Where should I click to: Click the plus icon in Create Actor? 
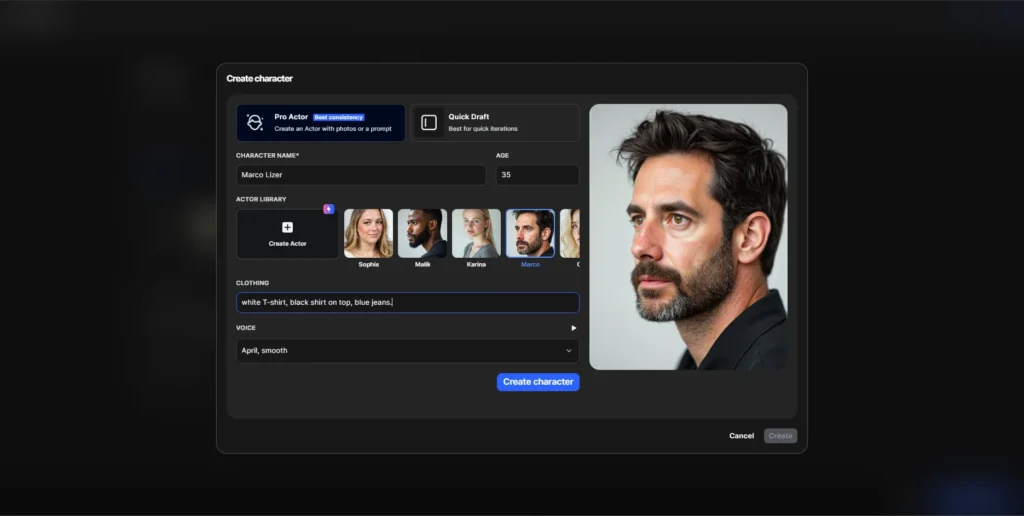tap(287, 227)
